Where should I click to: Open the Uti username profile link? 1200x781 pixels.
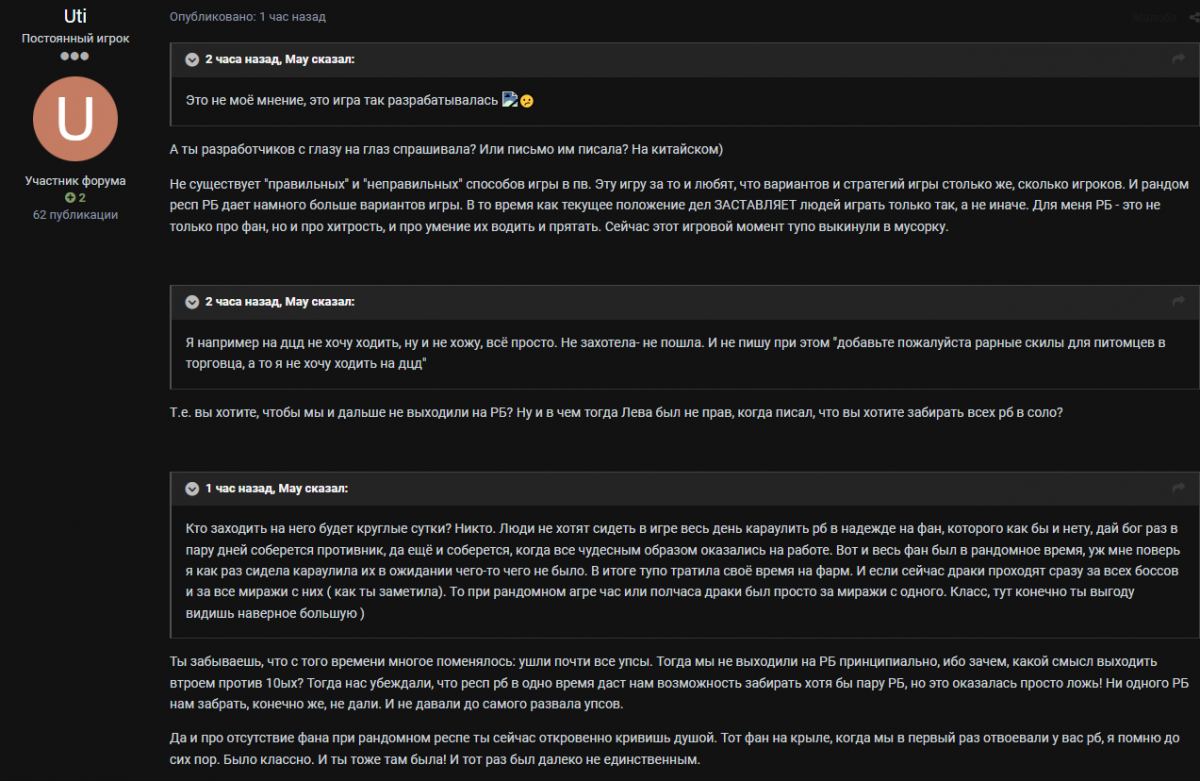click(x=75, y=17)
